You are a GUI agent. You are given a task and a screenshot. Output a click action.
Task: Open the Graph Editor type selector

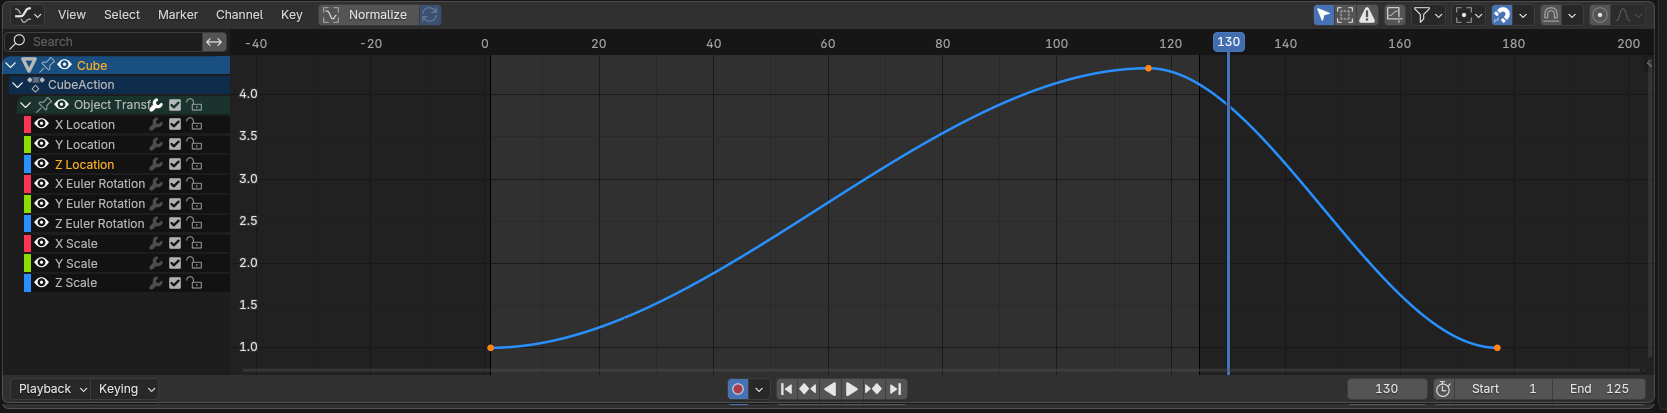pyautogui.click(x=27, y=15)
